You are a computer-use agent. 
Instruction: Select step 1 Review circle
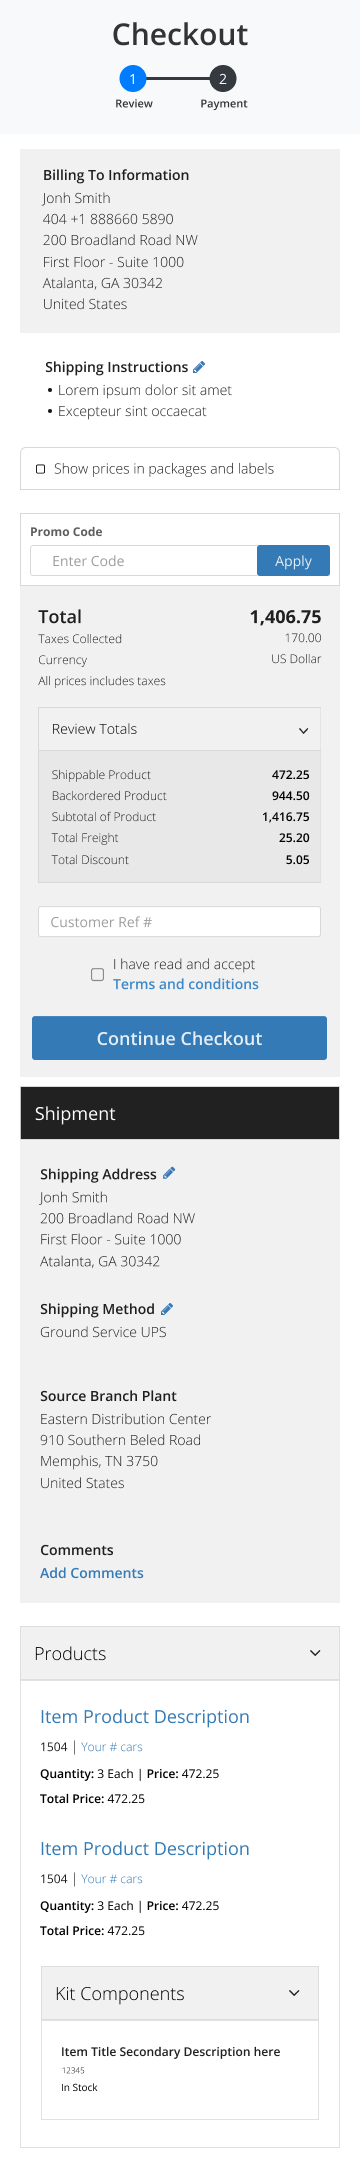(x=133, y=78)
